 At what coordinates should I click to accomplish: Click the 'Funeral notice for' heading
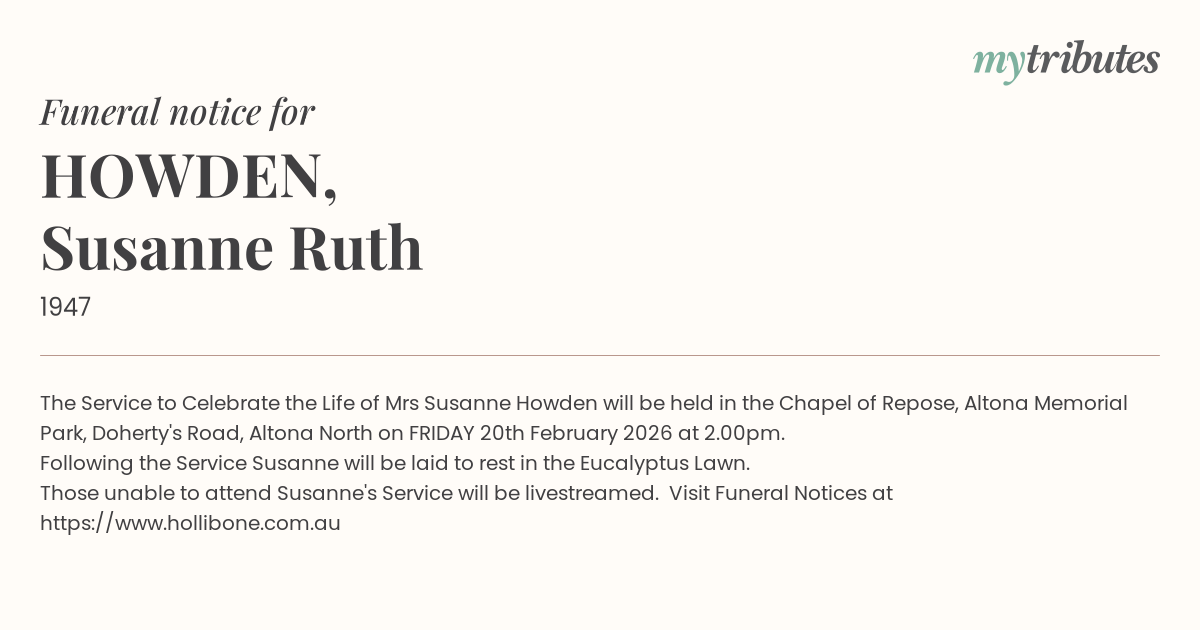pyautogui.click(x=177, y=112)
